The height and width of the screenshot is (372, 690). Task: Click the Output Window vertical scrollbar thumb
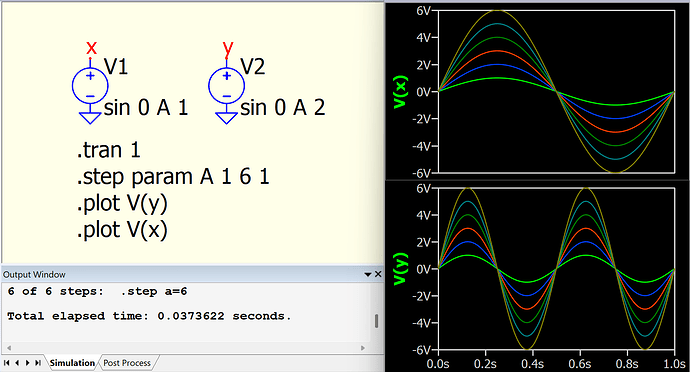(377, 321)
